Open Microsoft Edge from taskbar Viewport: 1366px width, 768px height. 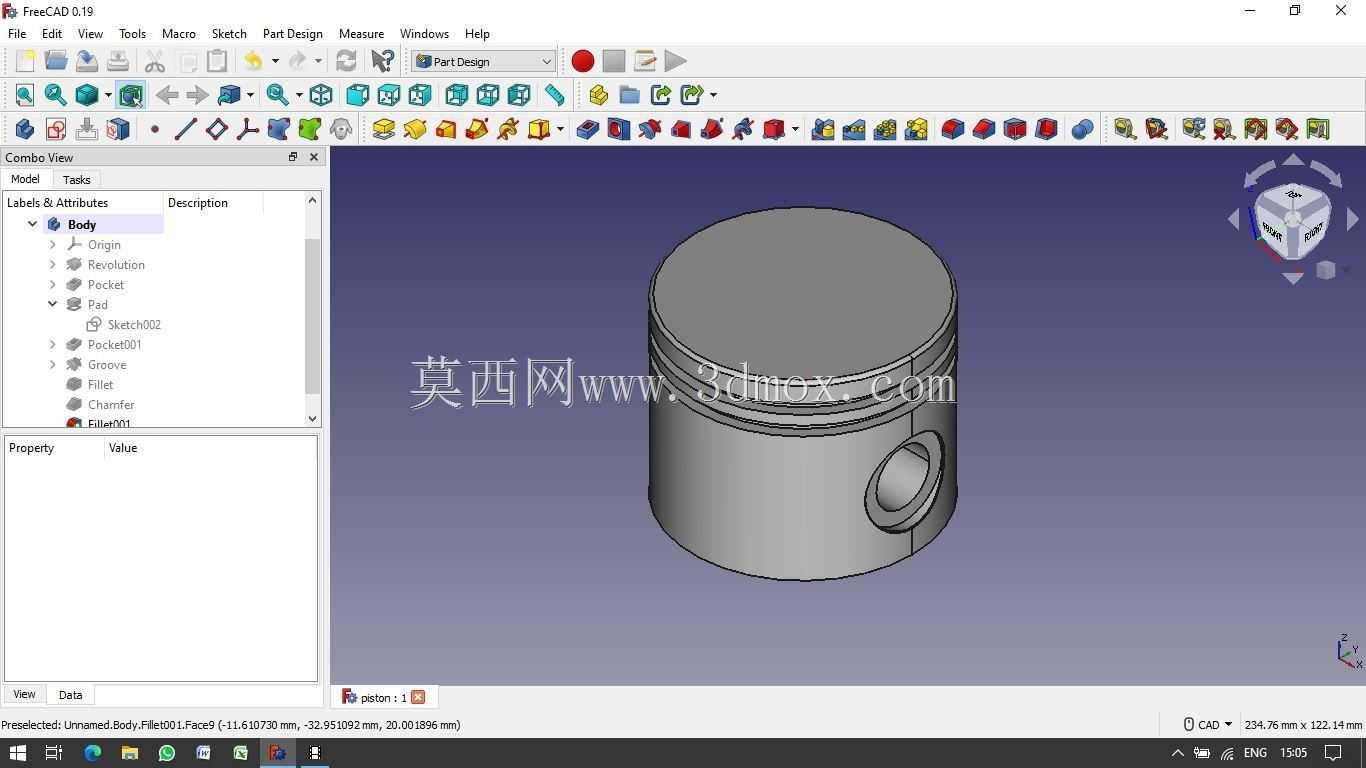[x=93, y=753]
